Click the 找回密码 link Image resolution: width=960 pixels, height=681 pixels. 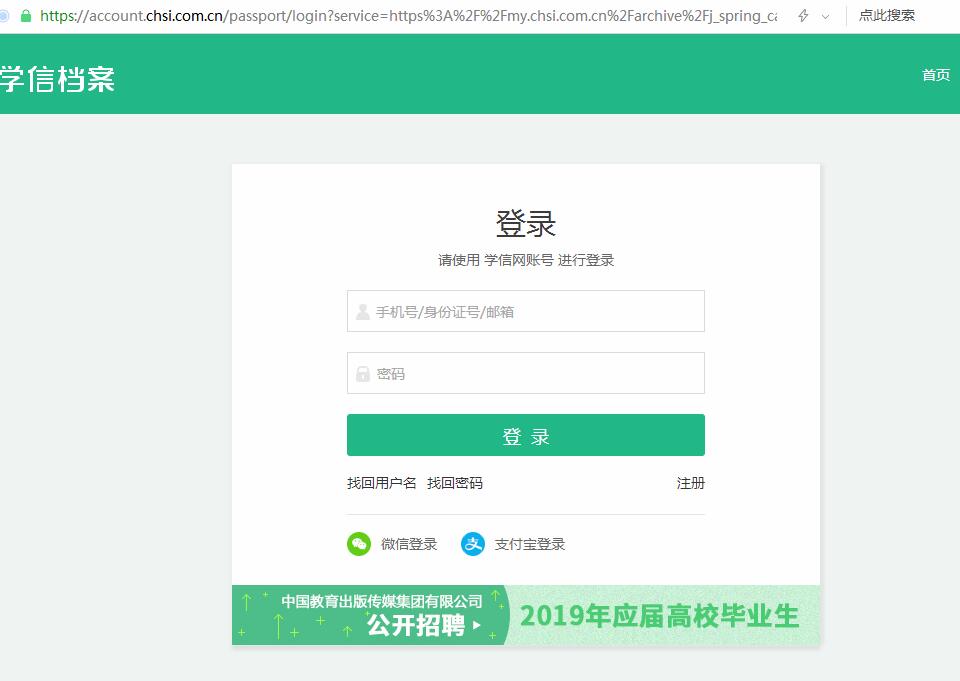tap(455, 483)
